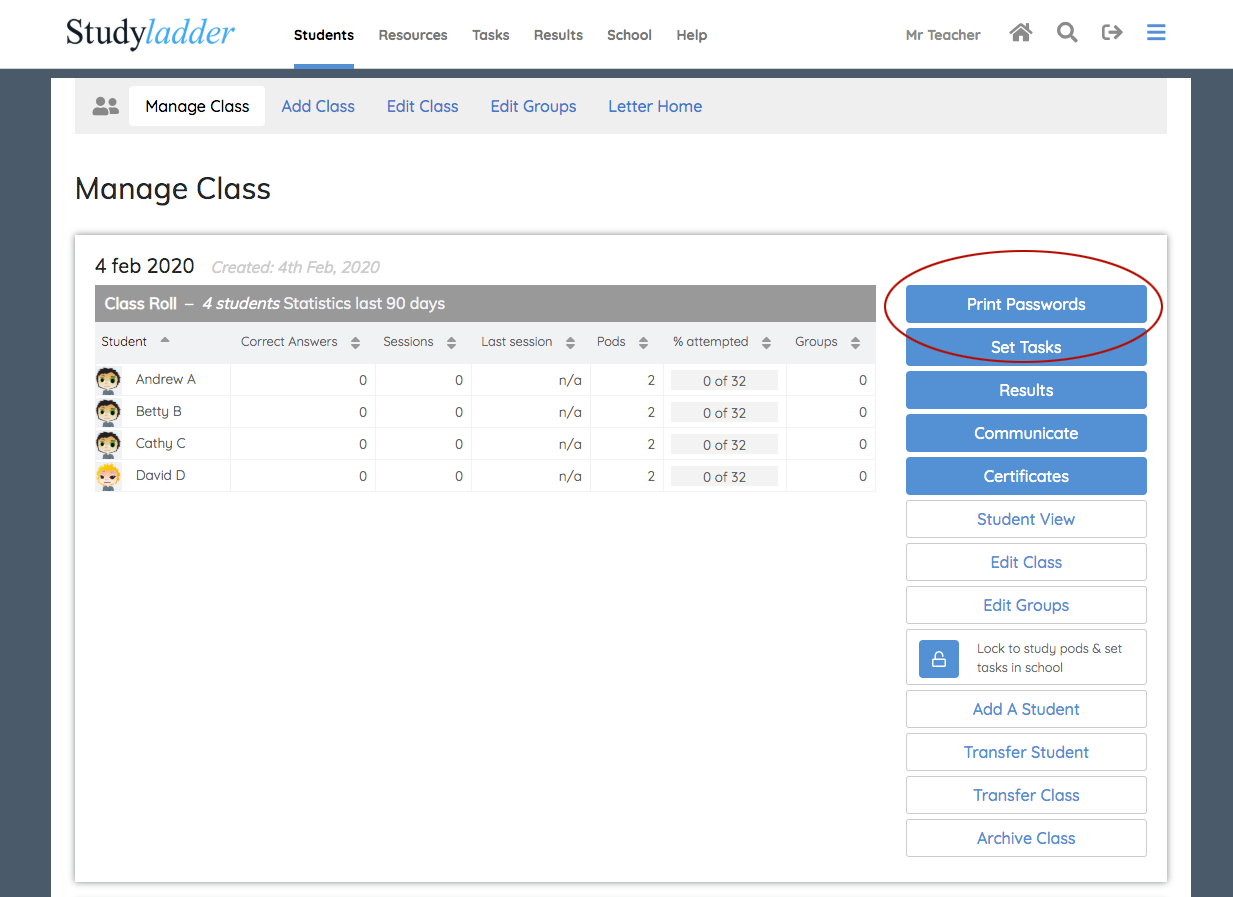Click Transfer Student

1026,752
